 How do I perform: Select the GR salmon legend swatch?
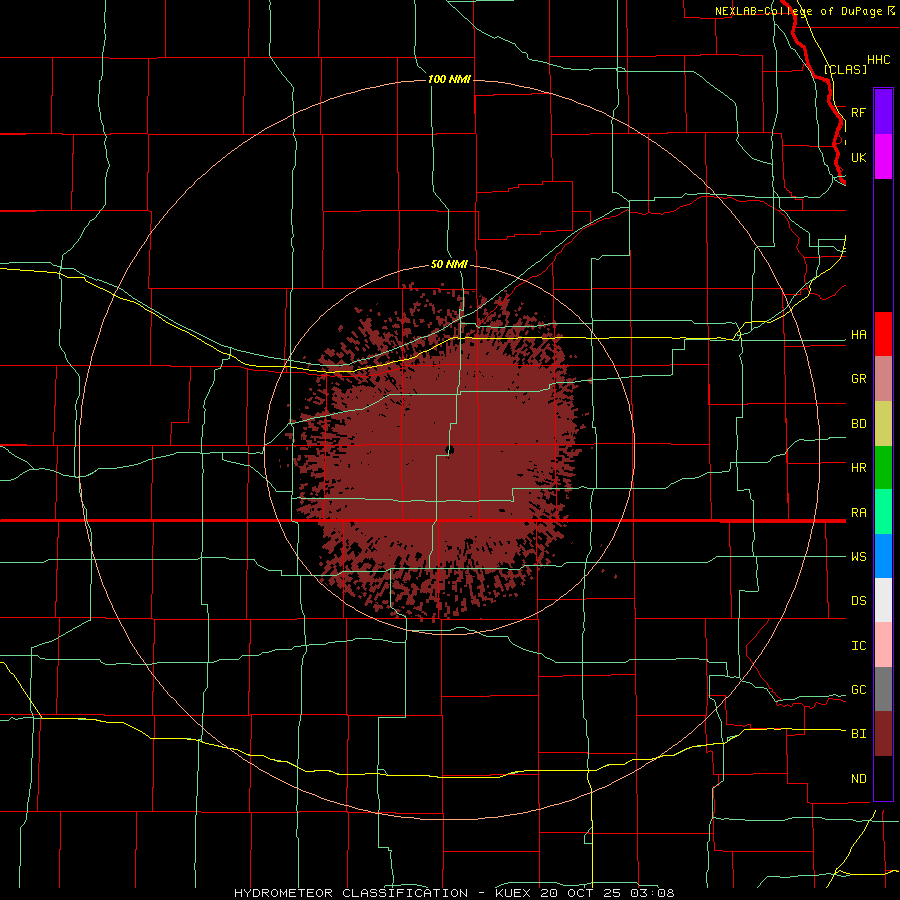tap(883, 379)
